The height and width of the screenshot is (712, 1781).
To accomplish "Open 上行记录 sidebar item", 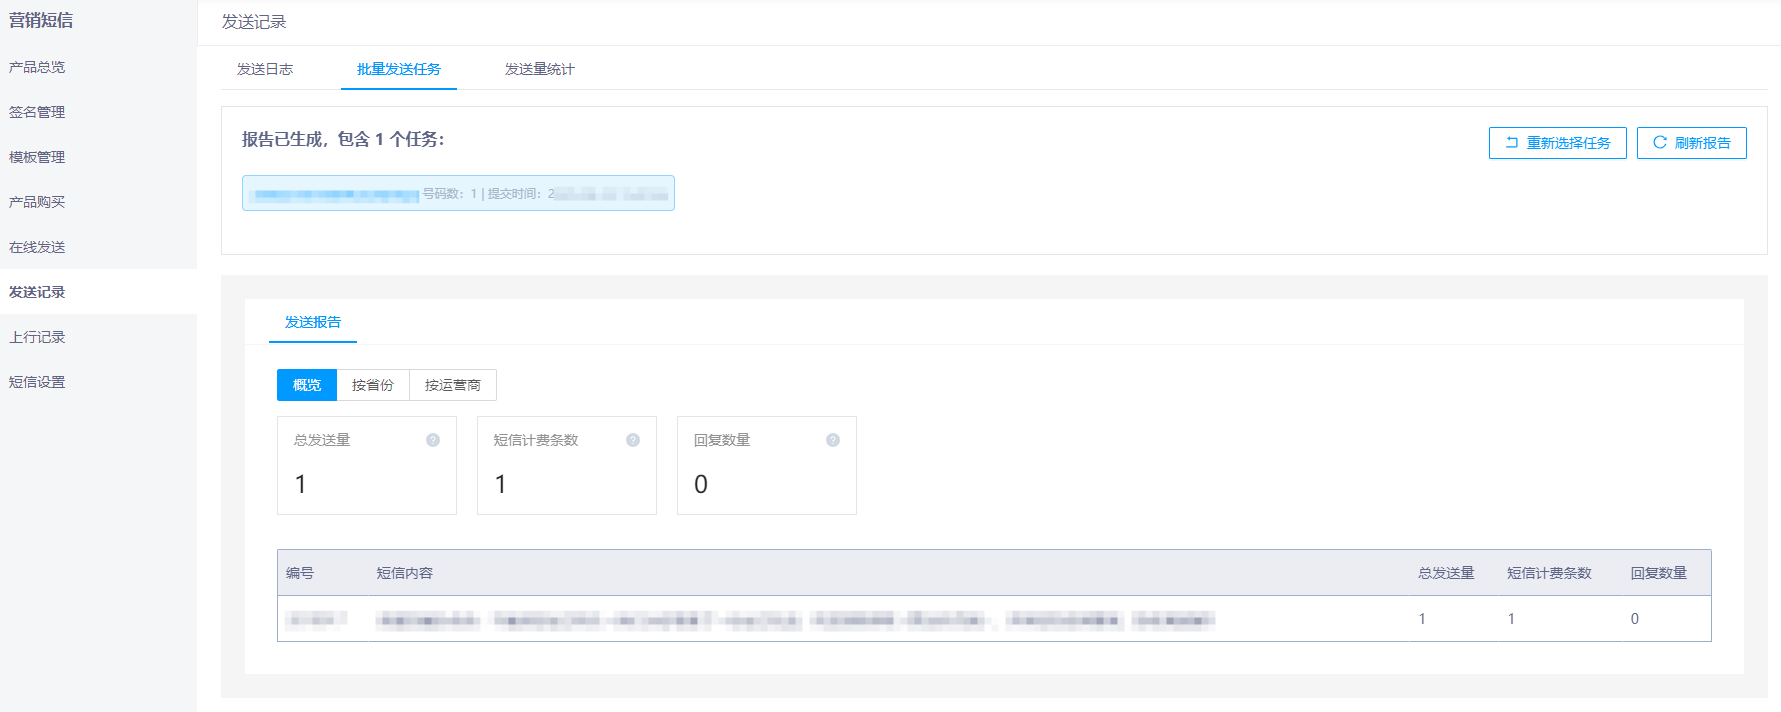I will [37, 337].
